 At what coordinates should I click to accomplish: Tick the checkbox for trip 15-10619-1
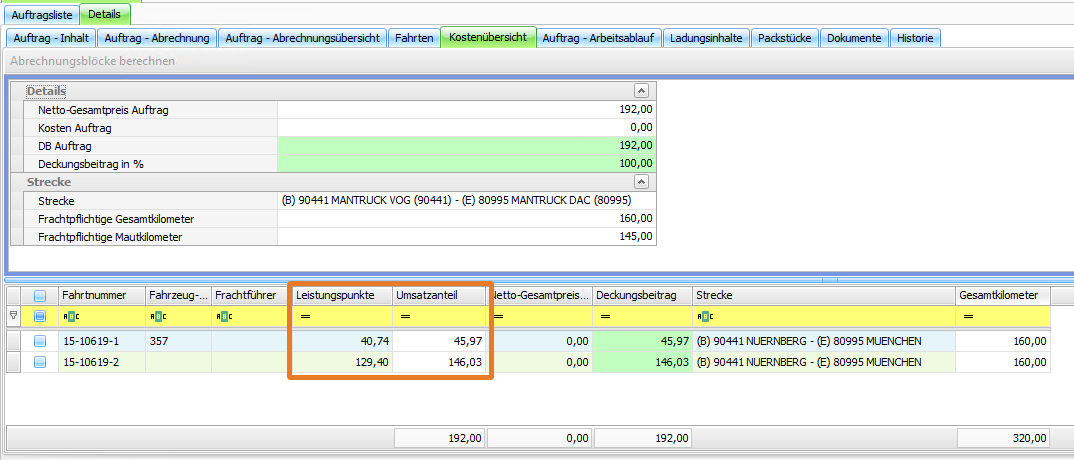(x=40, y=341)
